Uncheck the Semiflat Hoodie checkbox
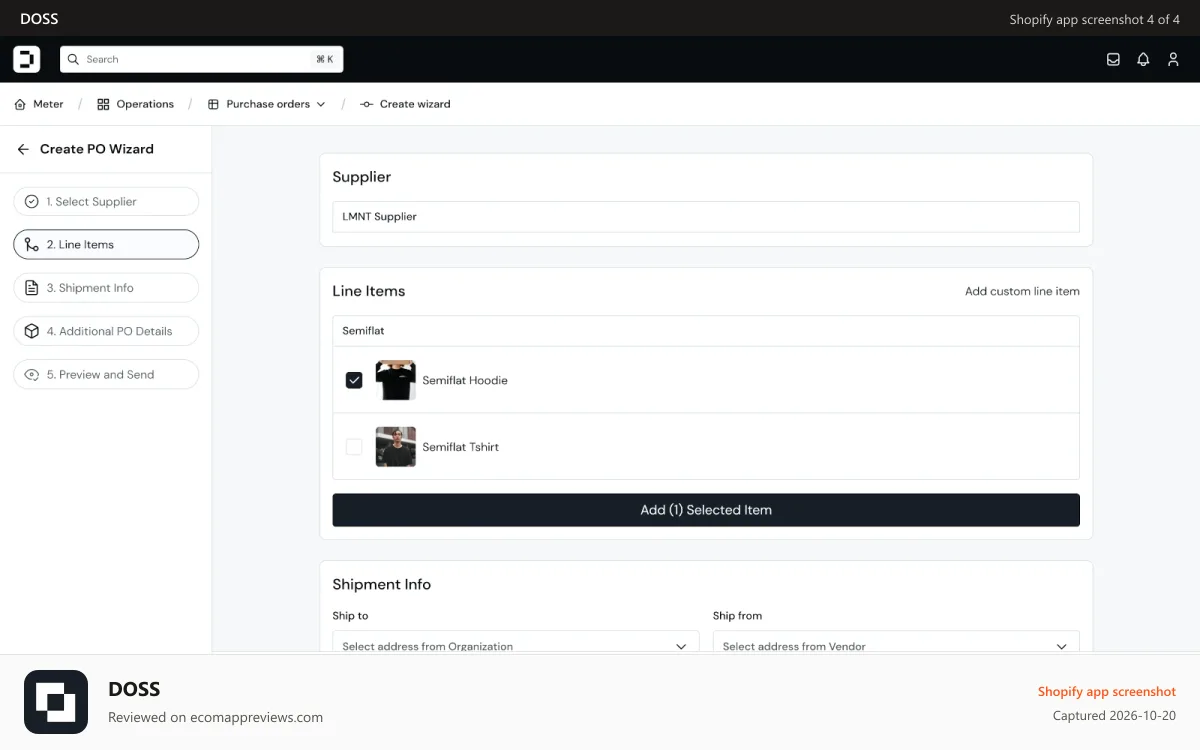The image size is (1200, 750). (354, 380)
